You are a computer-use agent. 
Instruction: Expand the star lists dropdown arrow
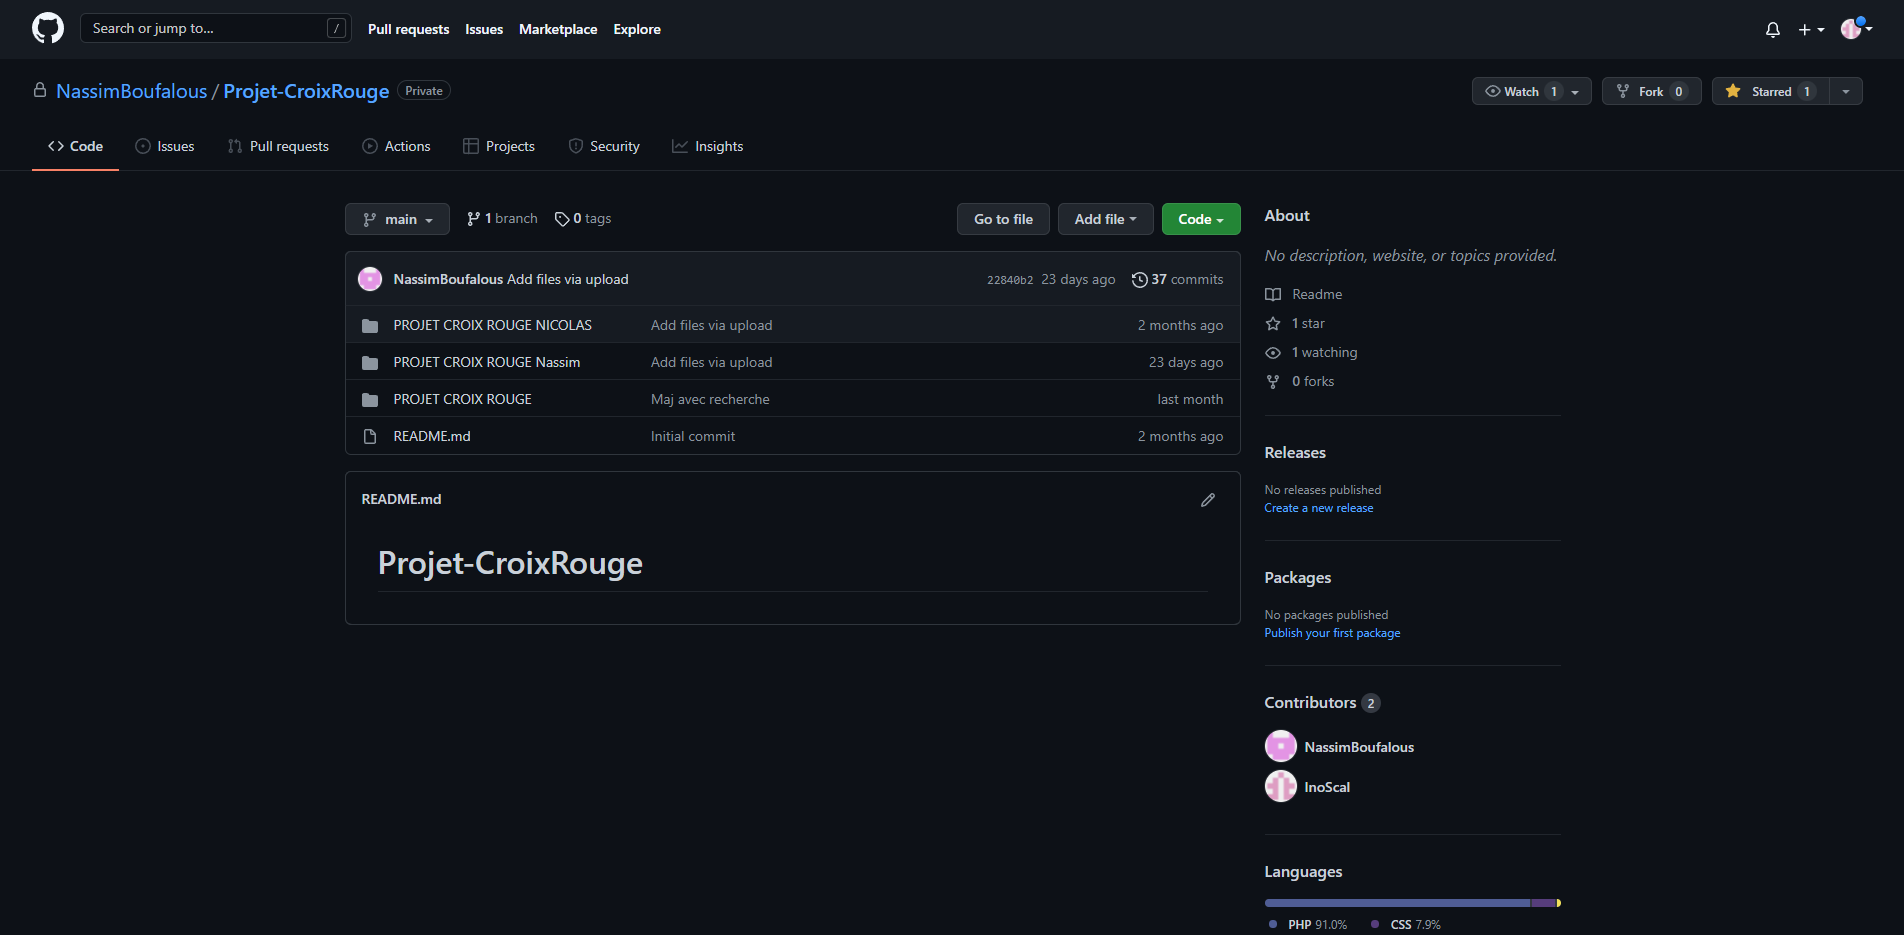coord(1846,91)
